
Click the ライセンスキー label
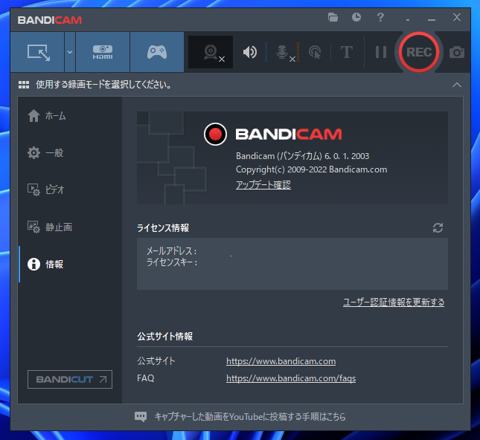pyautogui.click(x=172, y=262)
